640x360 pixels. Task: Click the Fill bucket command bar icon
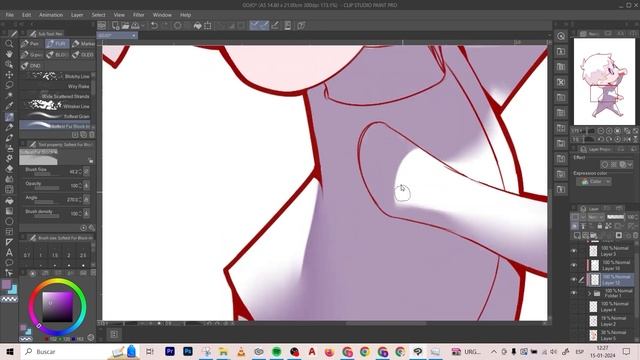click(x=198, y=26)
